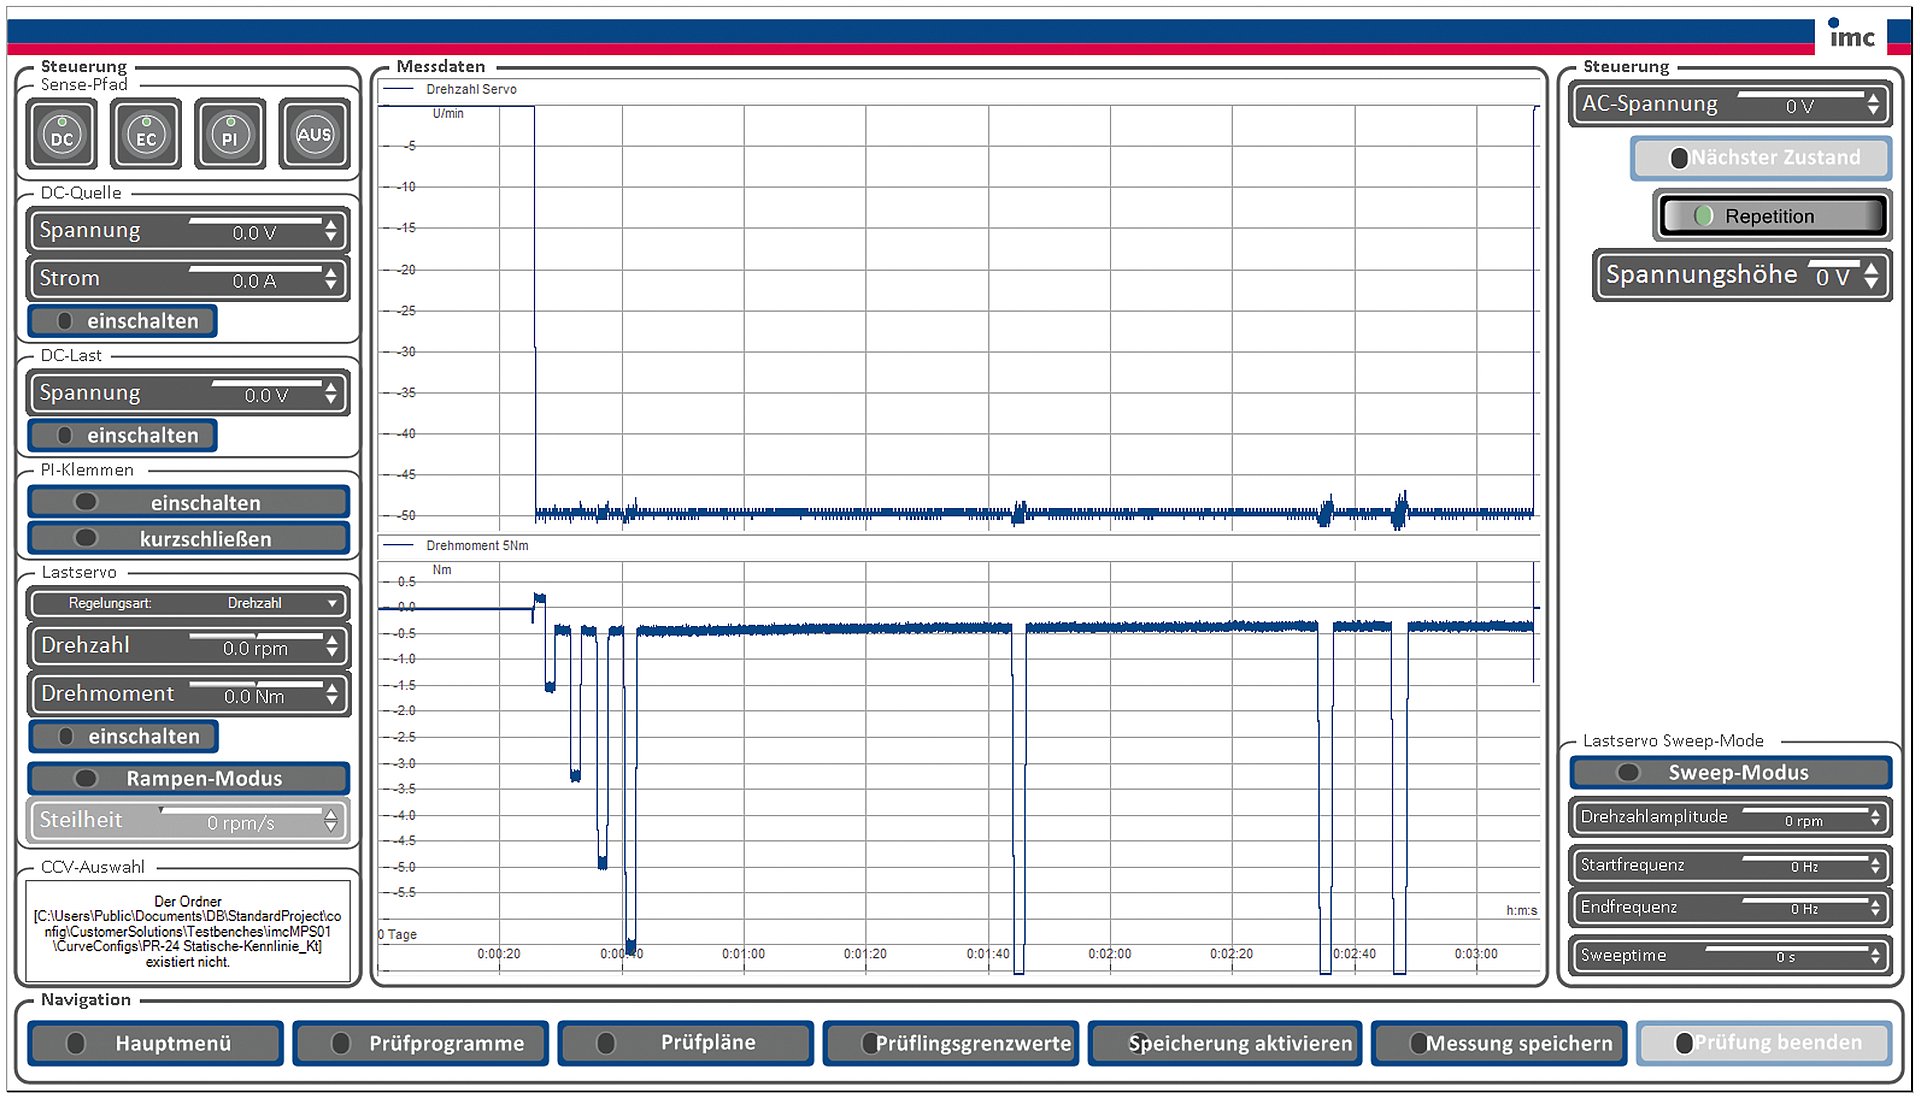
Task: Select the PI sense path icon
Action: click(x=229, y=134)
